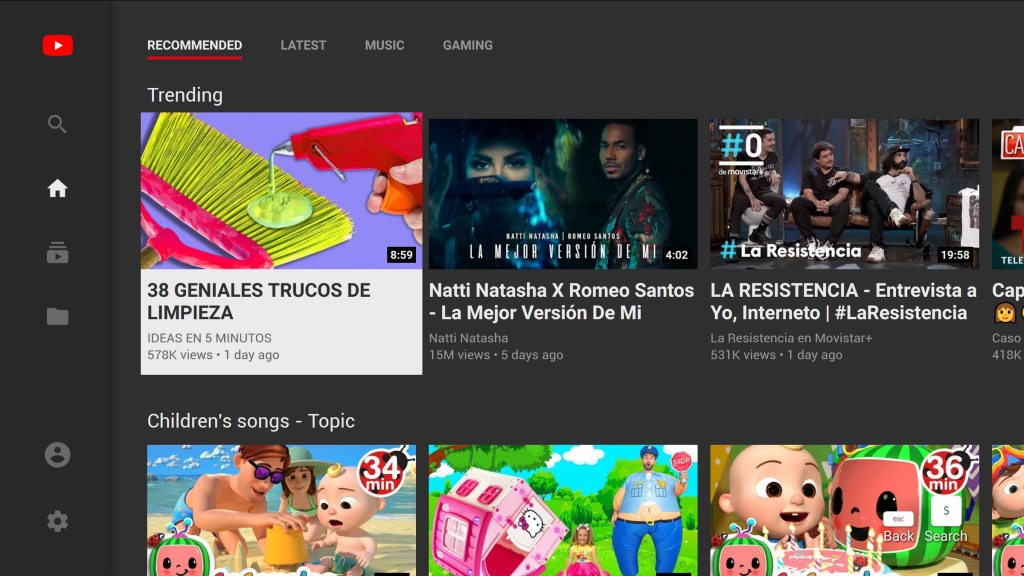Click the 19:58 duration badge
Viewport: 1024px width, 576px height.
coord(955,255)
